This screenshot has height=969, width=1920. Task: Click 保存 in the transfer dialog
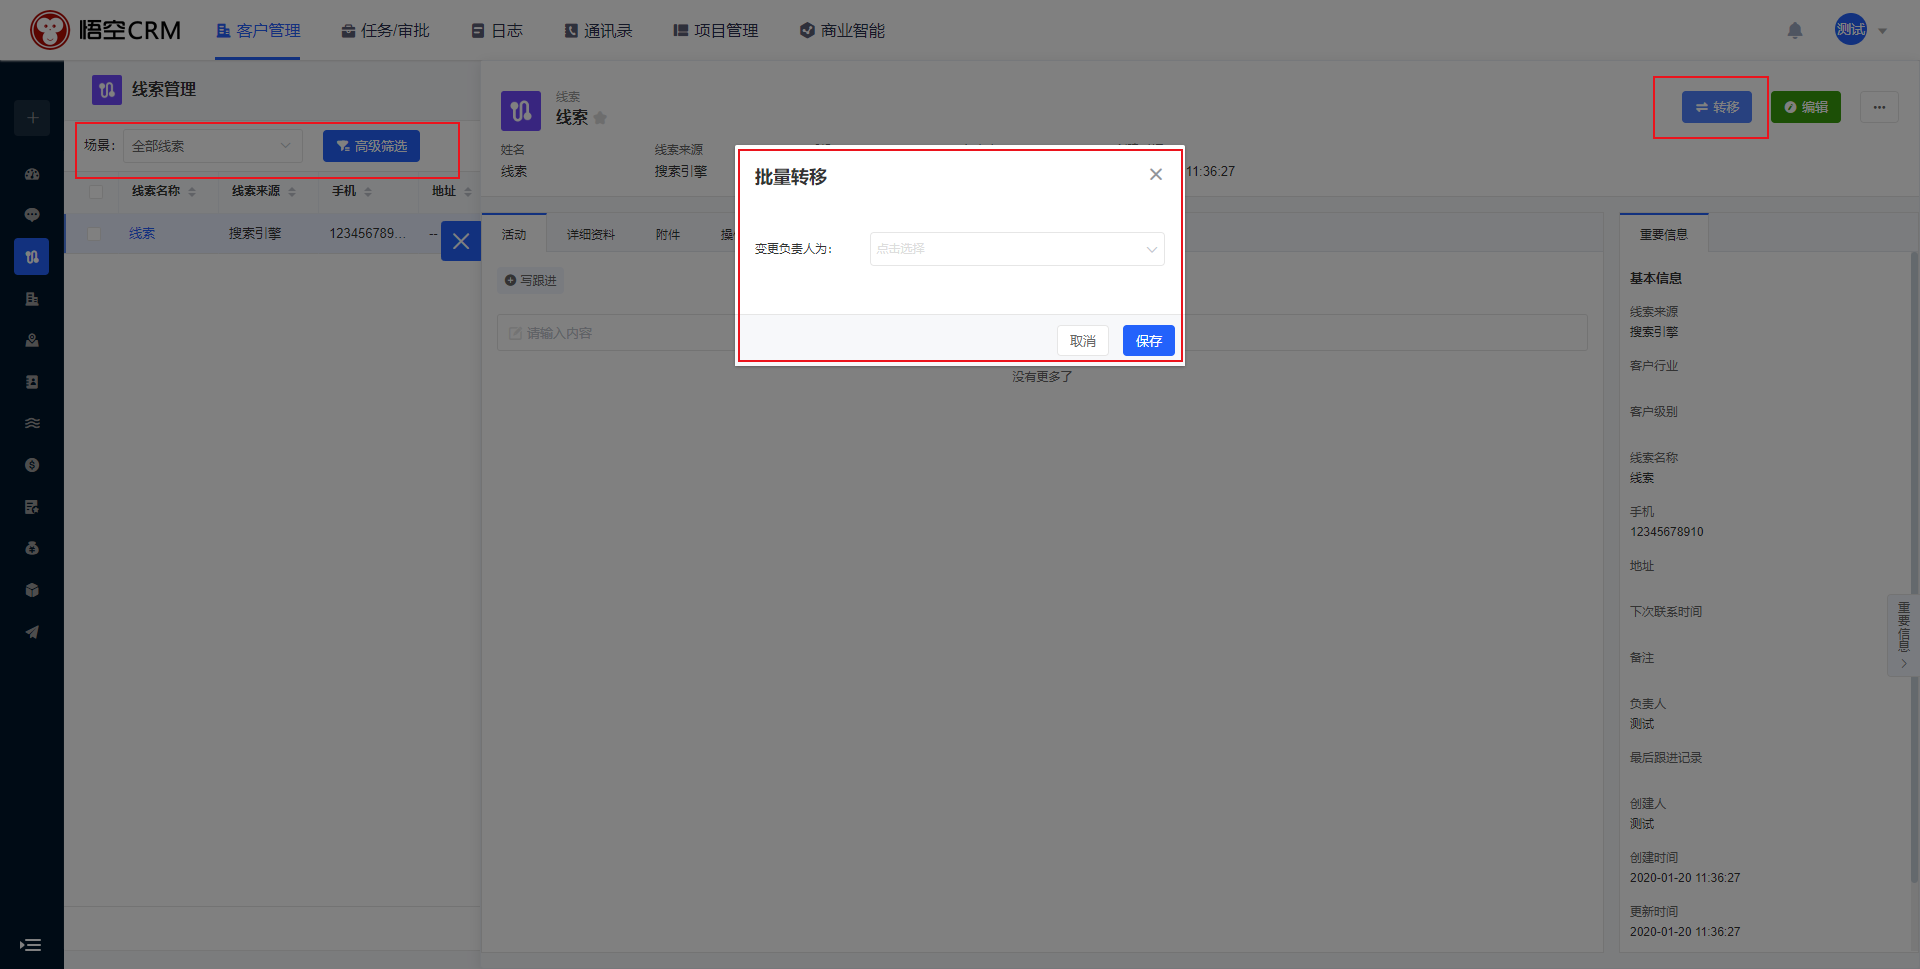point(1148,341)
